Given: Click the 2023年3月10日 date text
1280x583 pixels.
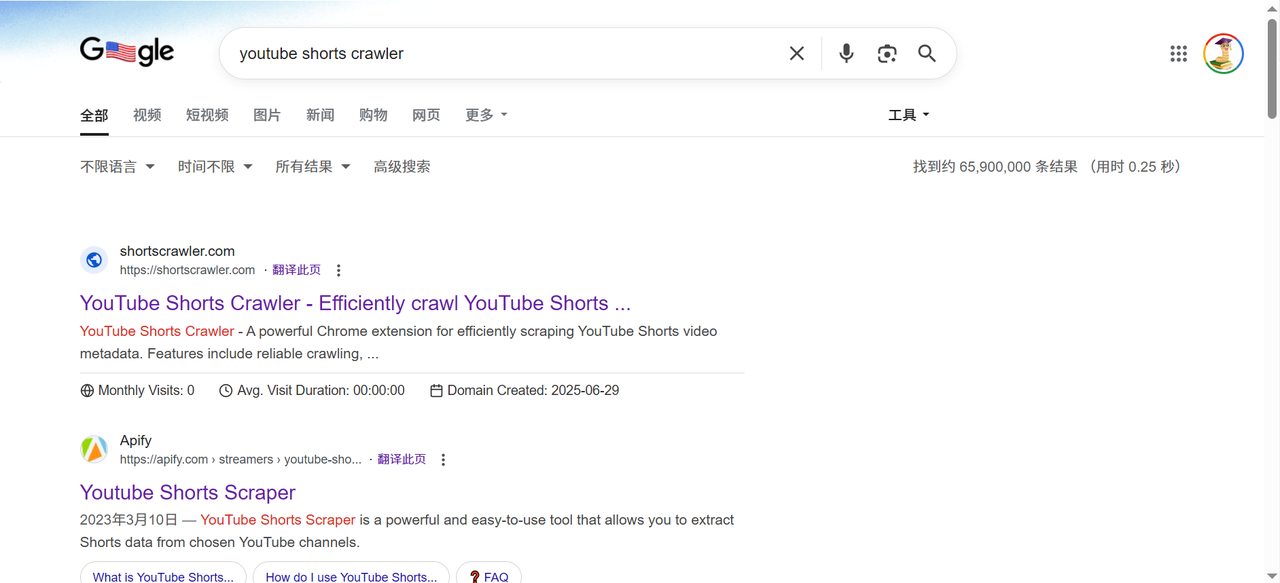Looking at the screenshot, I should click(x=129, y=520).
